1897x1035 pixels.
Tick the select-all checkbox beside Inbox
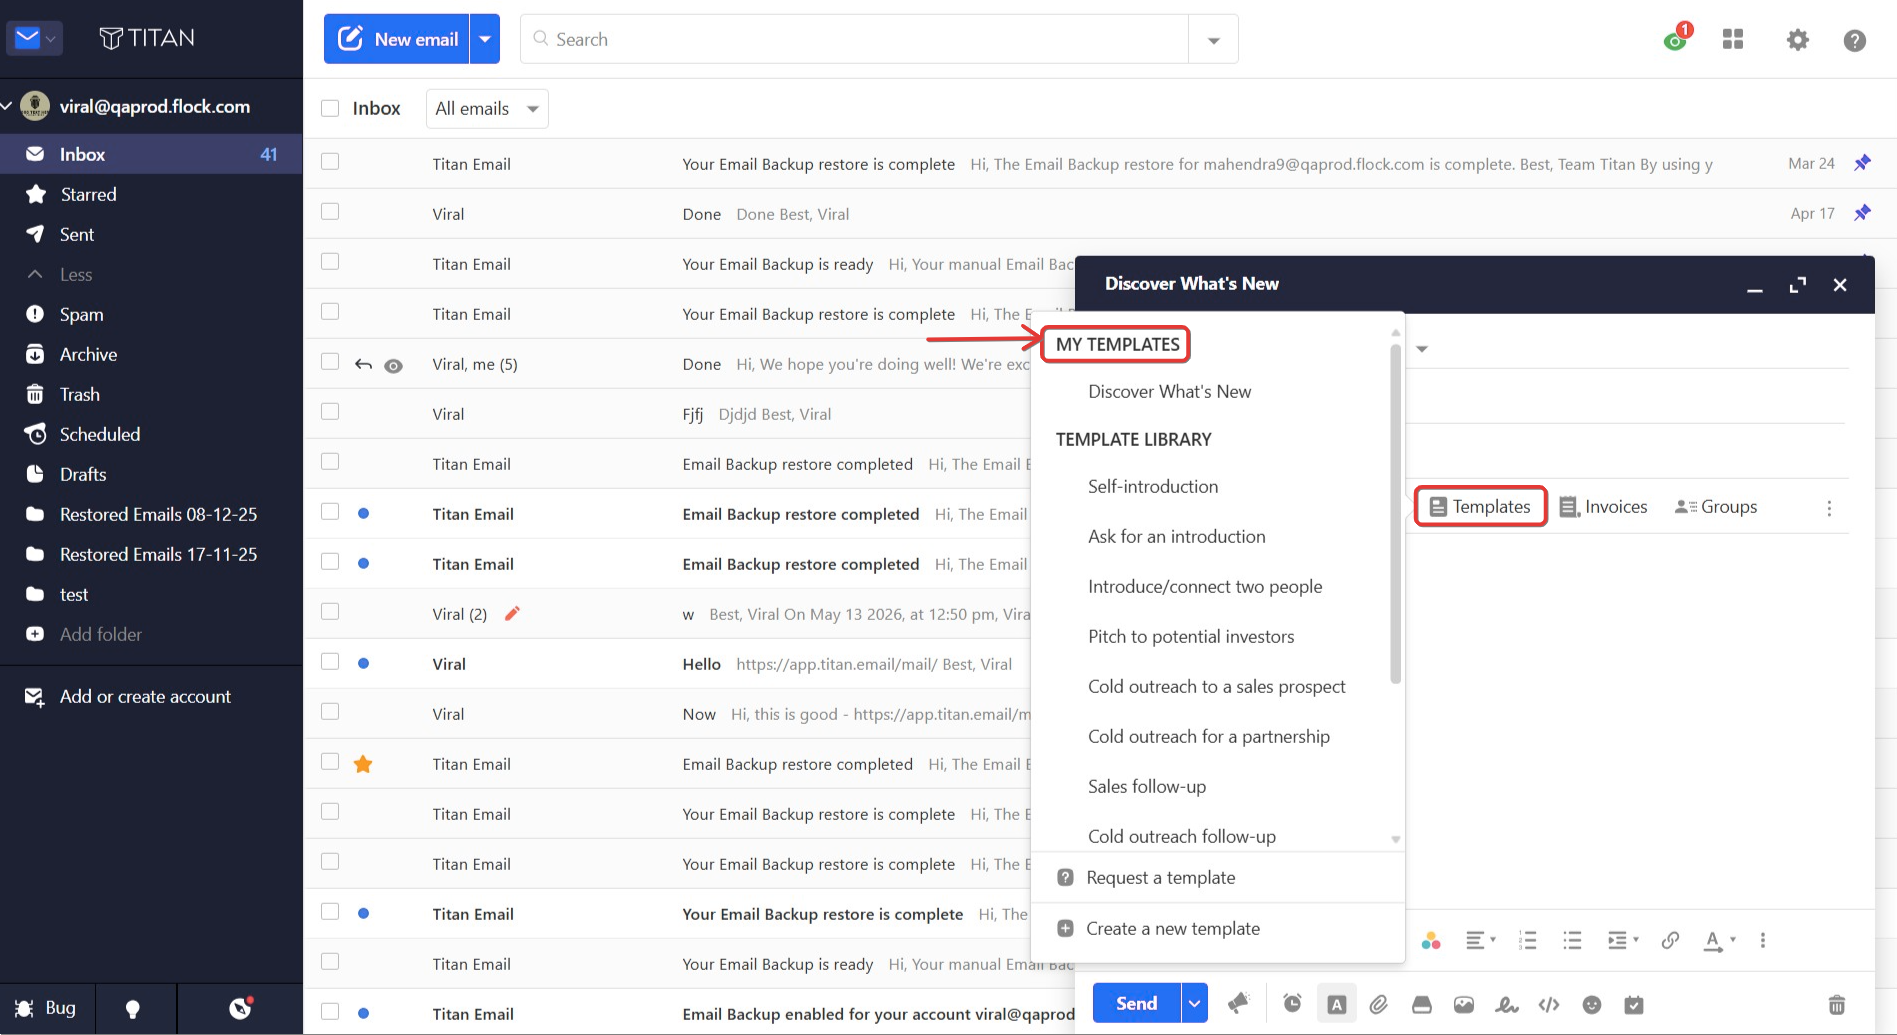click(330, 108)
